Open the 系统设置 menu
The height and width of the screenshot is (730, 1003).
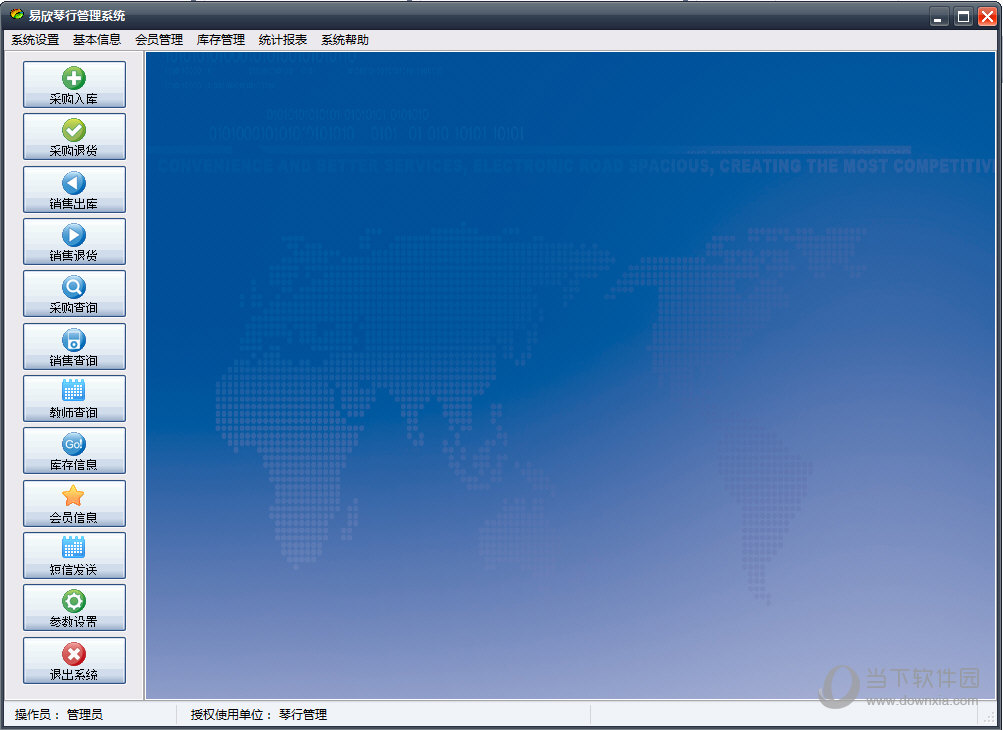click(x=35, y=40)
